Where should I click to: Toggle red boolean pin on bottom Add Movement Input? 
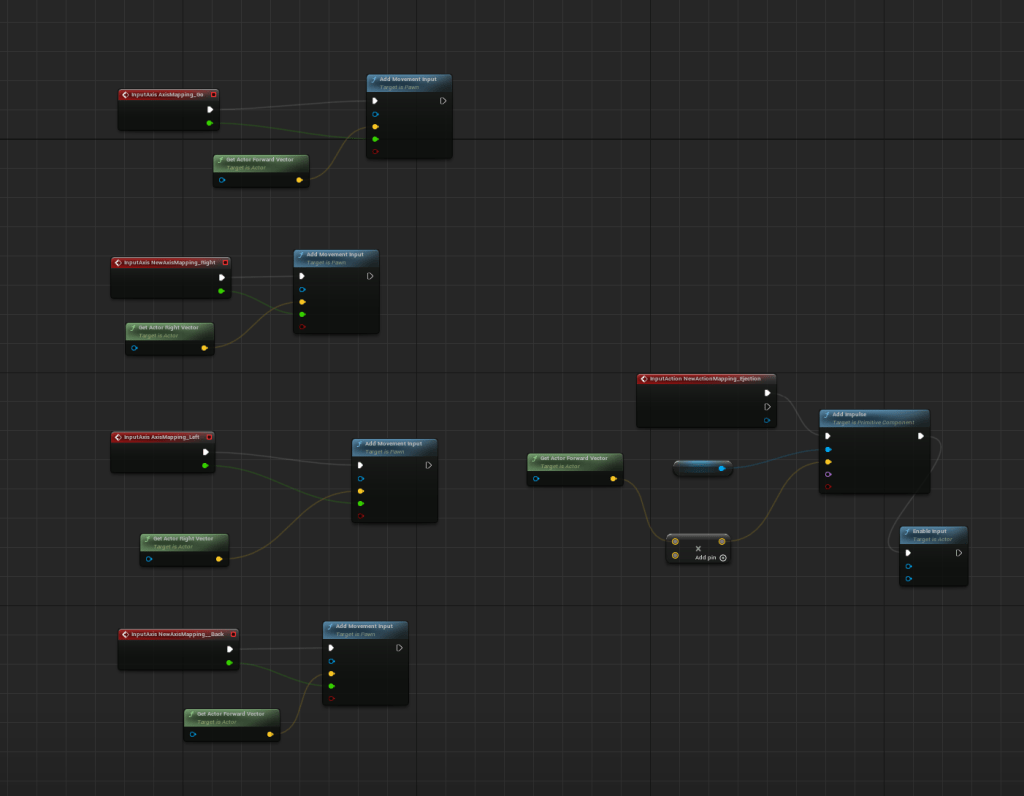pos(331,698)
